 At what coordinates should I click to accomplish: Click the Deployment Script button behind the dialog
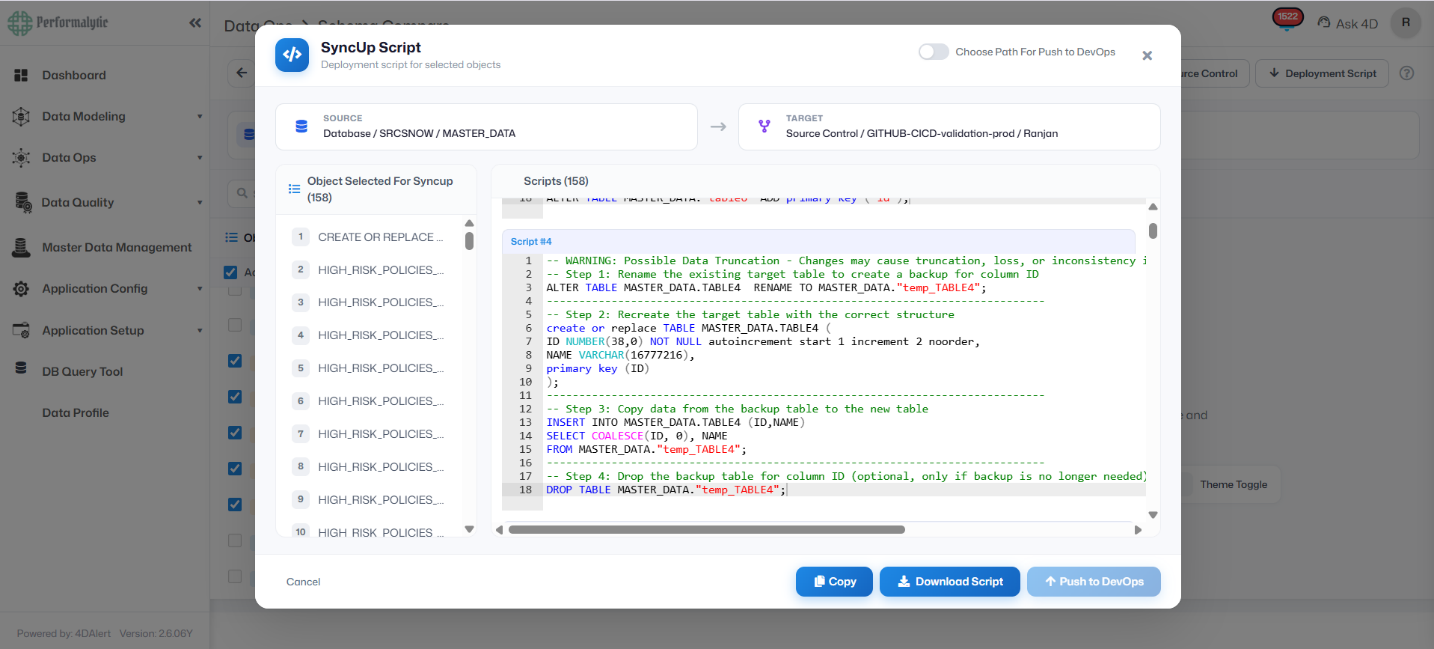click(1322, 73)
